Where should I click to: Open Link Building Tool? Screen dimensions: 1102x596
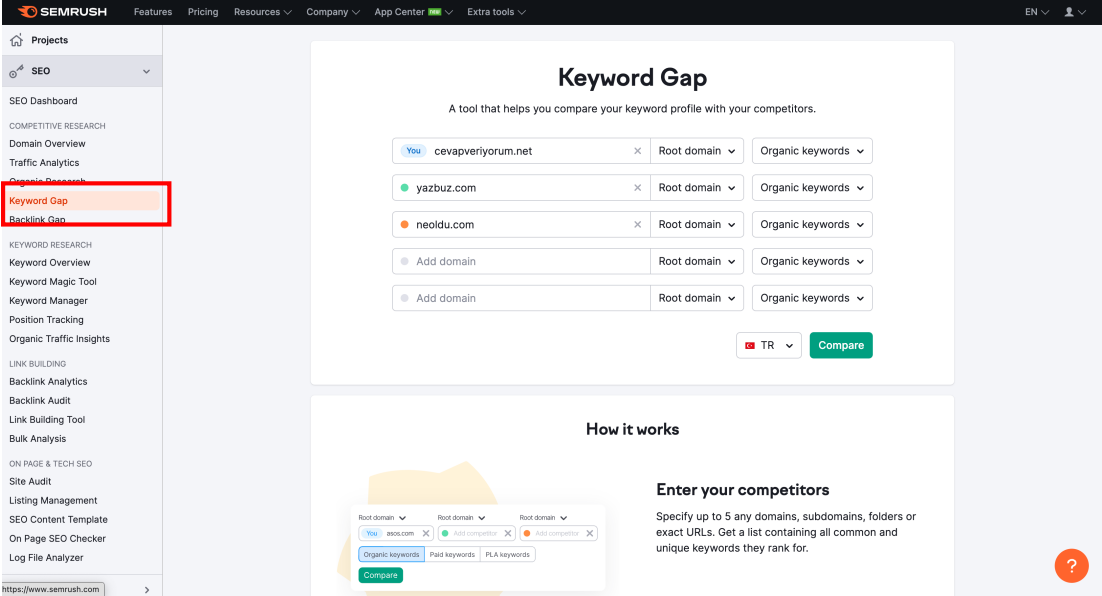(x=47, y=420)
